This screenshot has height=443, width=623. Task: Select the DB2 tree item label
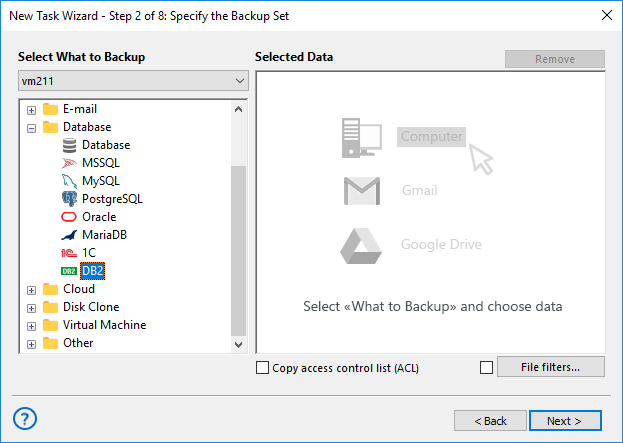point(93,271)
